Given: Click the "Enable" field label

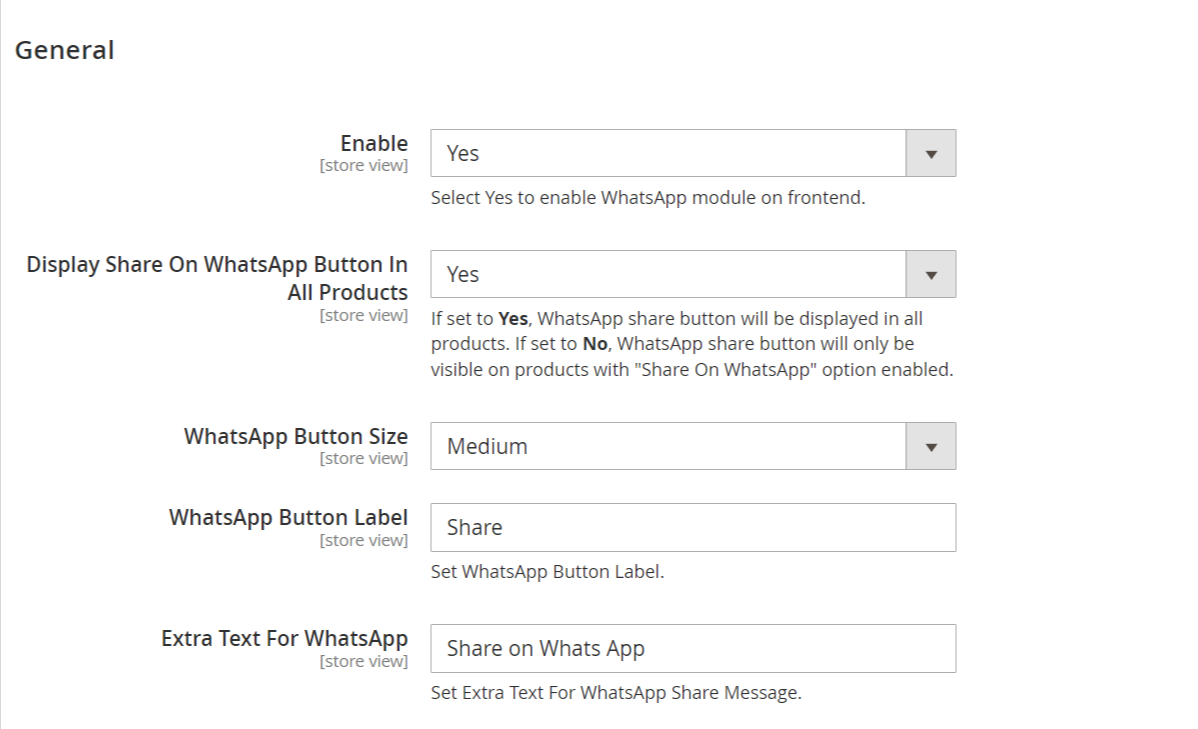Looking at the screenshot, I should (374, 144).
